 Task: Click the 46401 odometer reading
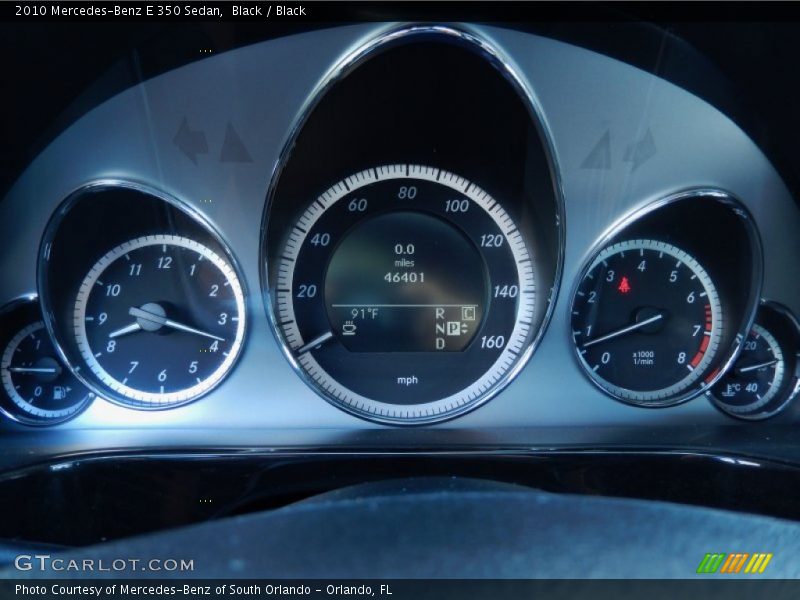(404, 277)
